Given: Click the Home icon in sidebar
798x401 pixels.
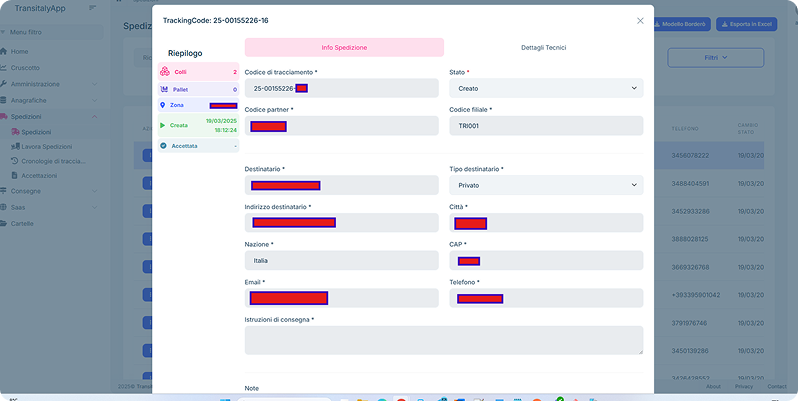Looking at the screenshot, I should click(5, 51).
